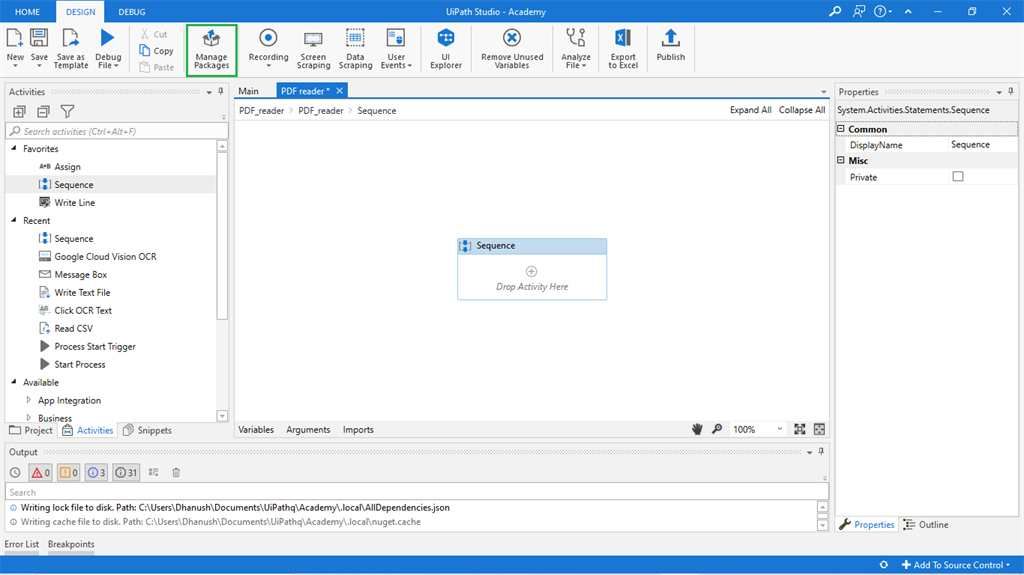
Task: Toggle error messages filter in Output
Action: [40, 472]
